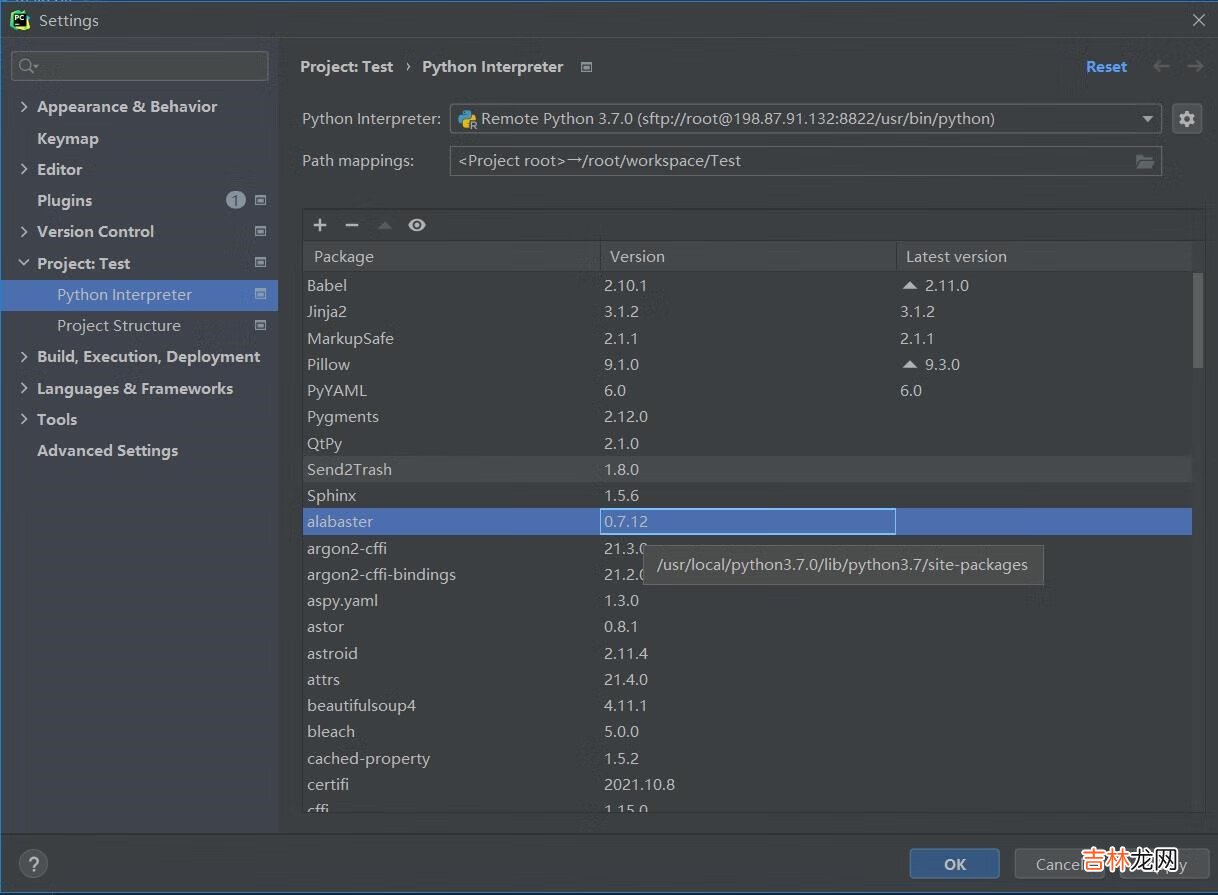Image resolution: width=1218 pixels, height=895 pixels.
Task: Click the folder icon in Path mappings
Action: tap(1145, 161)
